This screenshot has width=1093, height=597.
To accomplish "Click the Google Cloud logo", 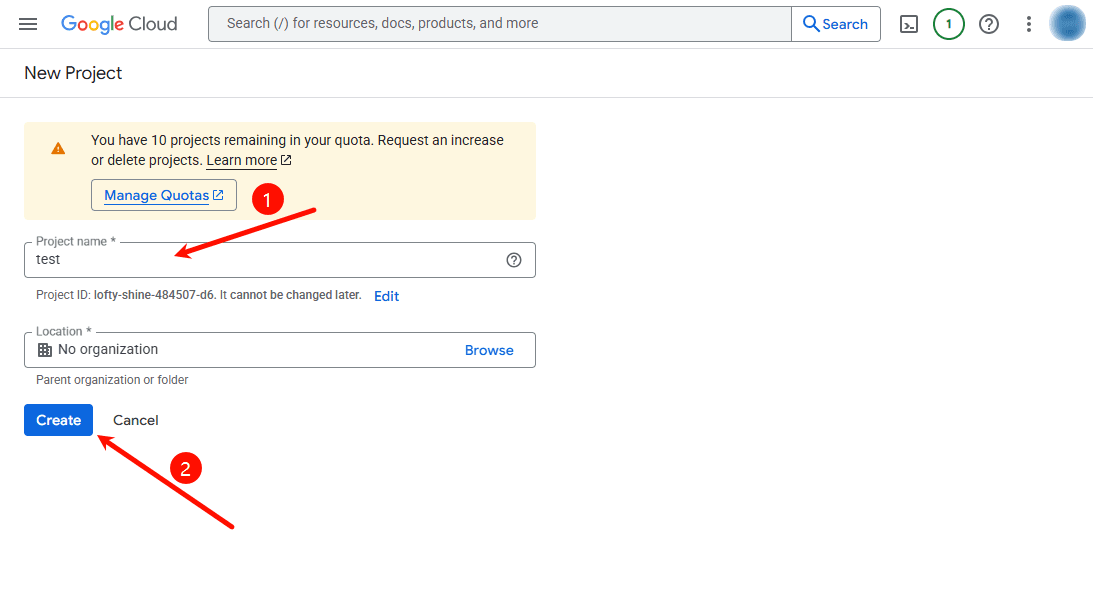I will coord(119,23).
